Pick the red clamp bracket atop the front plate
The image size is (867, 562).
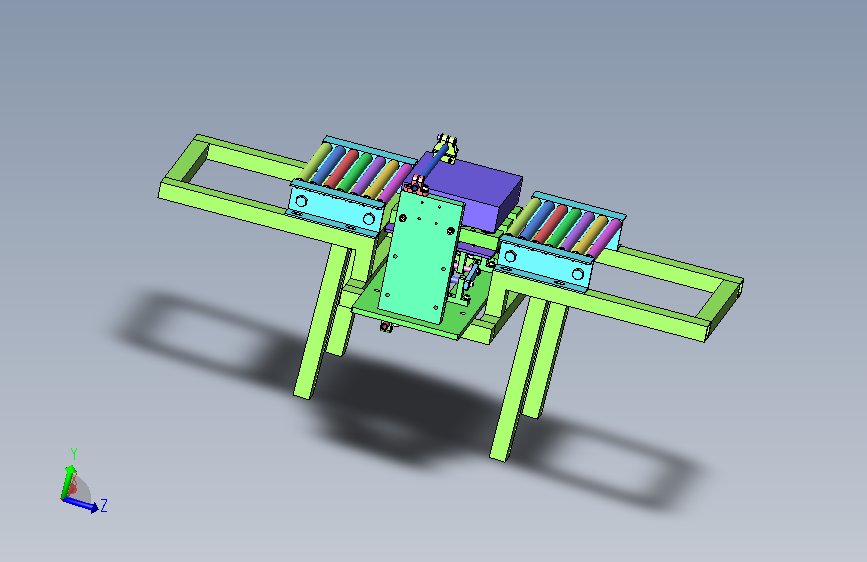[x=416, y=184]
